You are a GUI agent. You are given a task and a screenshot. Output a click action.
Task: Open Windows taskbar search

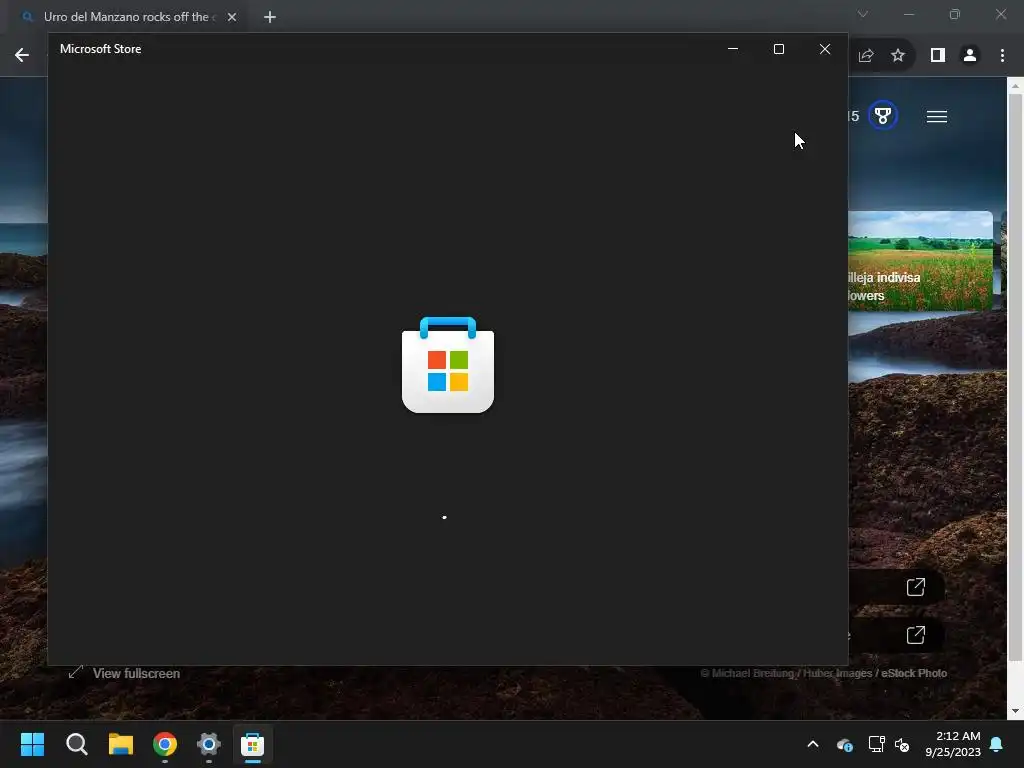(76, 744)
